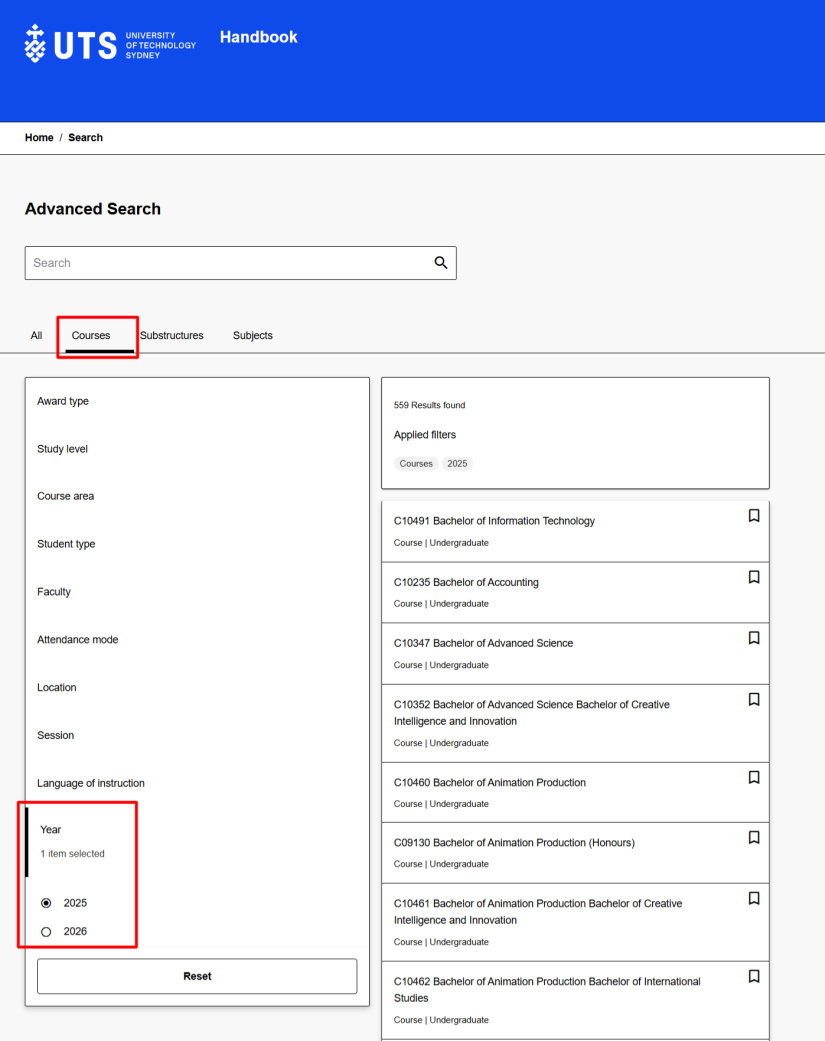Expand the Faculty filter
This screenshot has height=1041, width=825.
click(x=53, y=592)
